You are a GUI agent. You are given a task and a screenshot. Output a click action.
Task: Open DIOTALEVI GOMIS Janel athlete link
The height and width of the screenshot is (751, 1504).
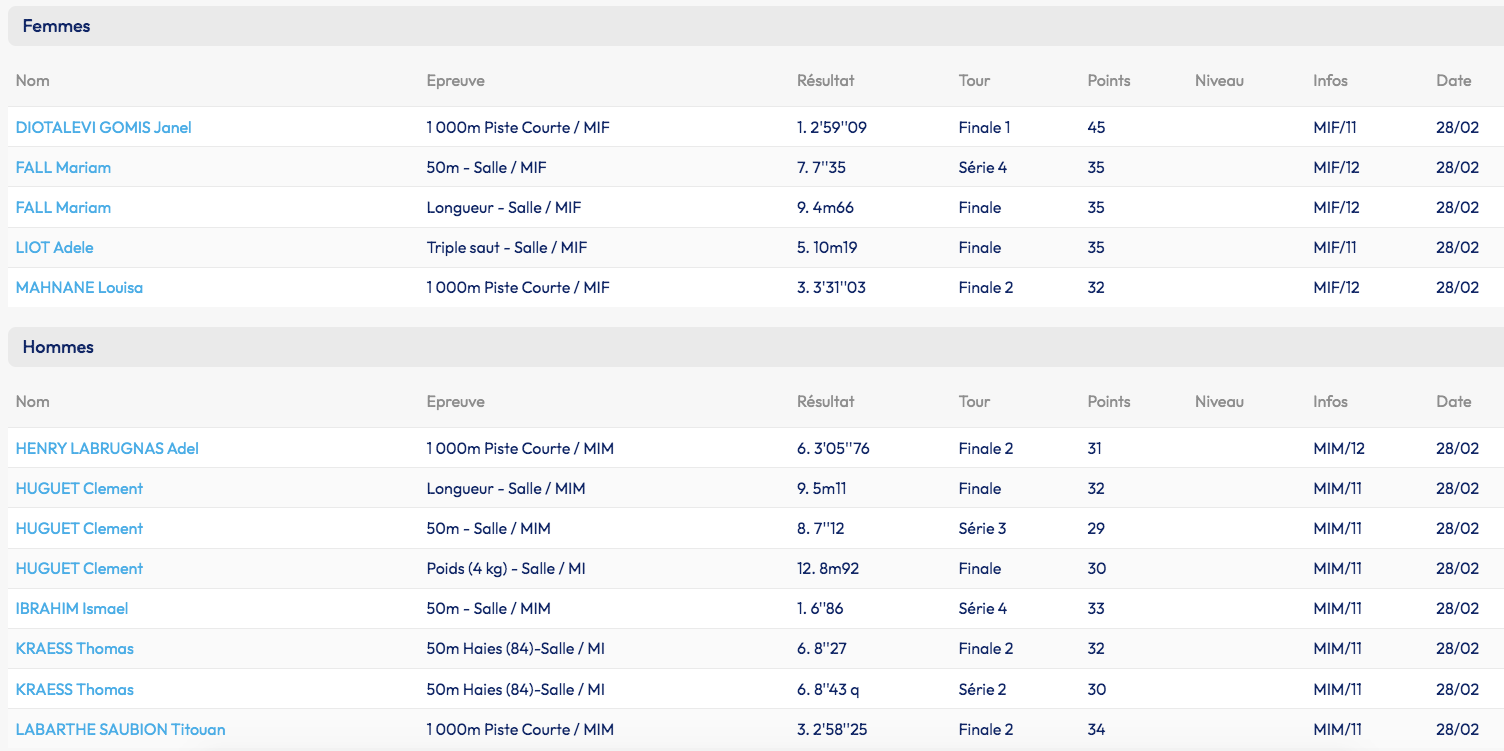(103, 127)
